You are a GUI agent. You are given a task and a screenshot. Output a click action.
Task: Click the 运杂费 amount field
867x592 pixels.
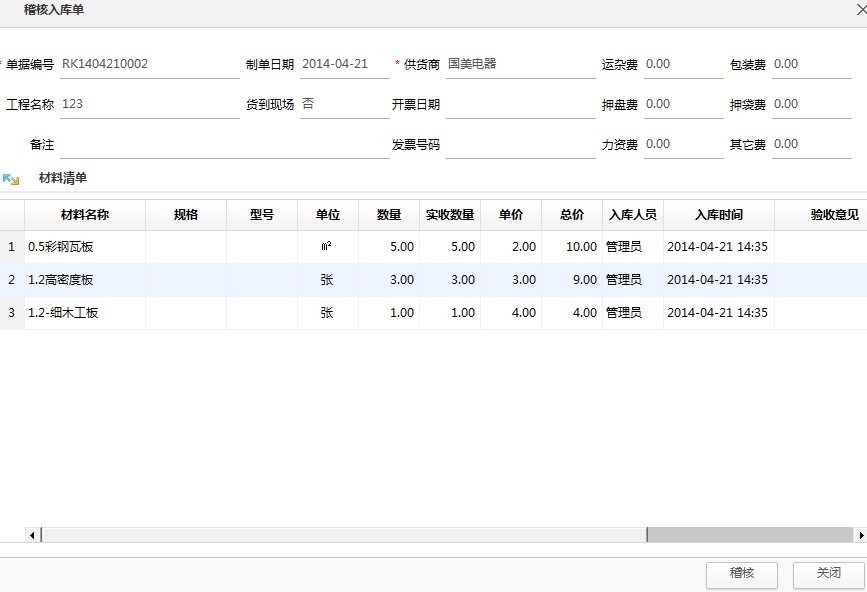coord(683,64)
